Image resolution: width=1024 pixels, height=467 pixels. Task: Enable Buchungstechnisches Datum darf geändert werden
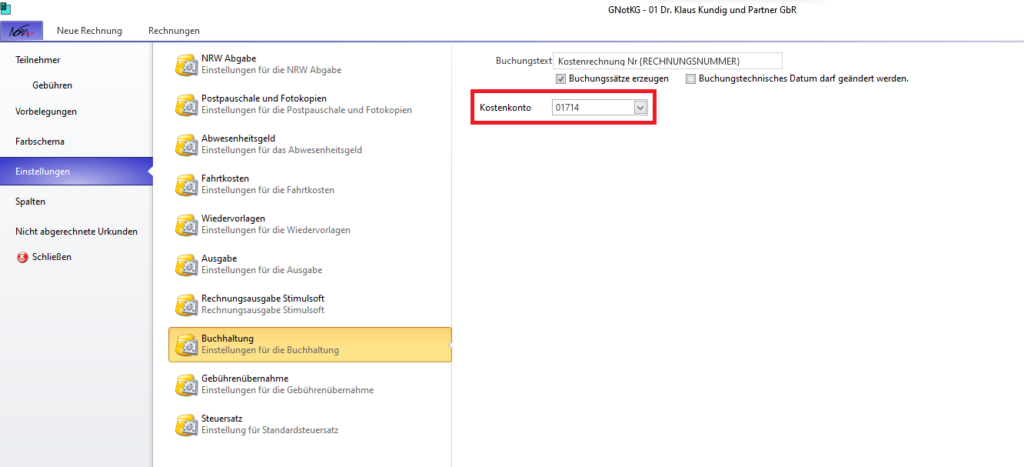tap(691, 79)
